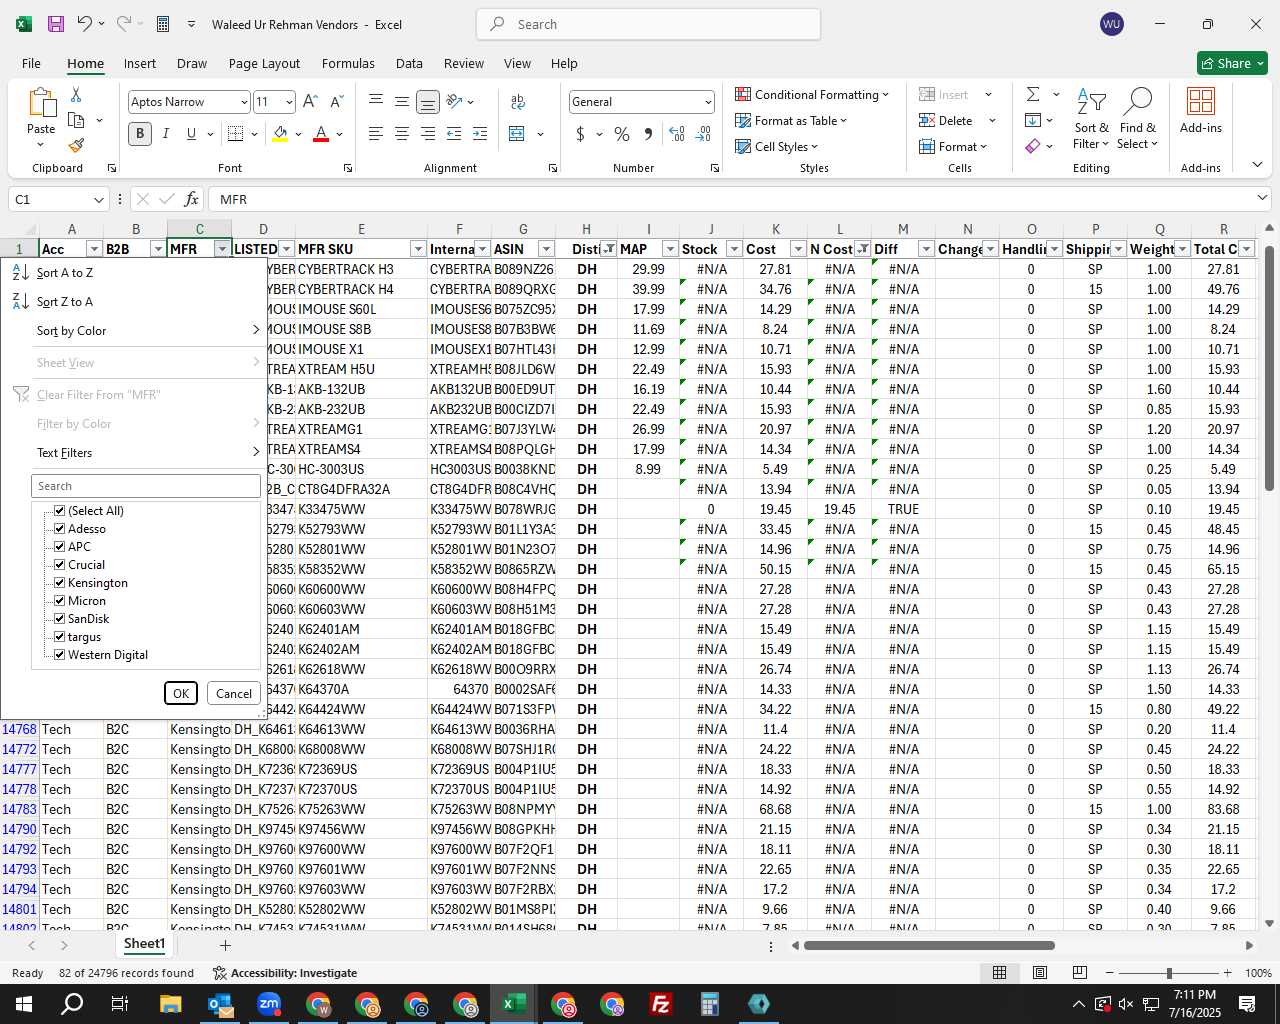Apply the yellow Fill Color swatch
1280x1024 pixels.
tap(281, 134)
